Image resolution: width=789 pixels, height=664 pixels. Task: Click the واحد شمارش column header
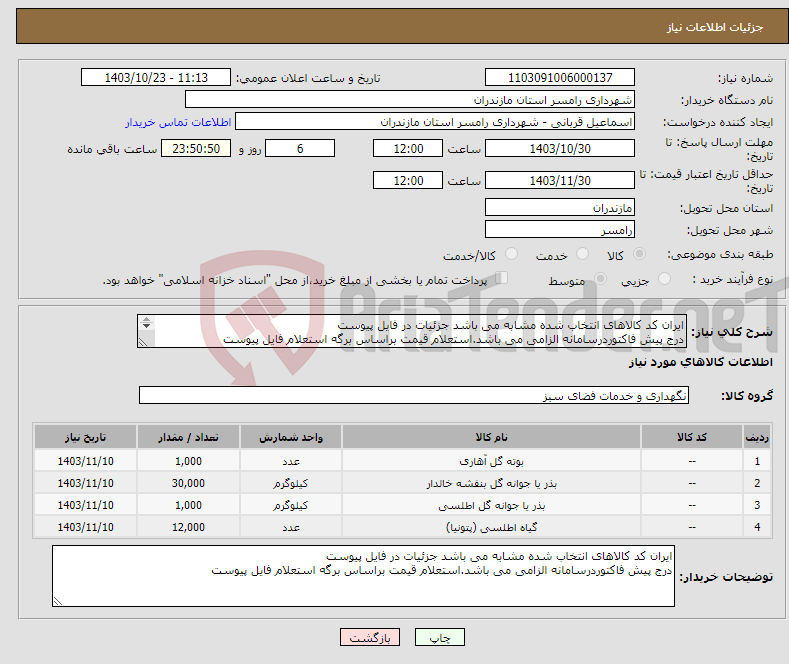coord(291,437)
